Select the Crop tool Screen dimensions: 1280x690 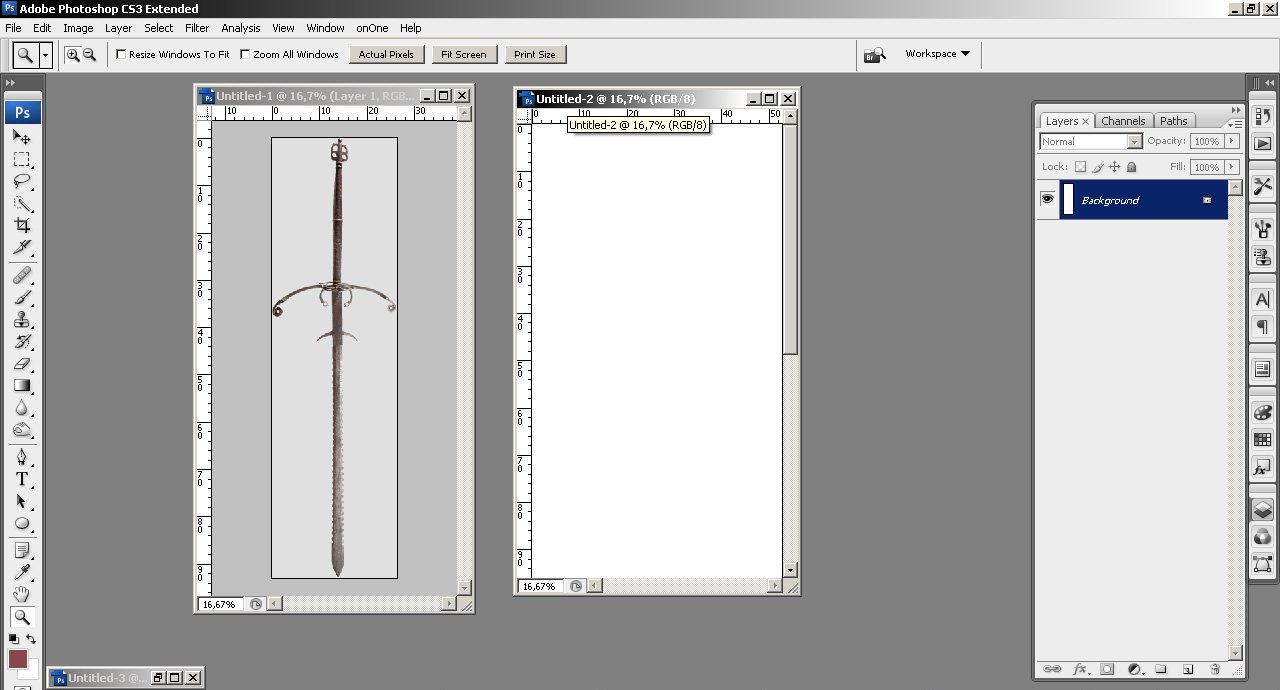(21, 226)
